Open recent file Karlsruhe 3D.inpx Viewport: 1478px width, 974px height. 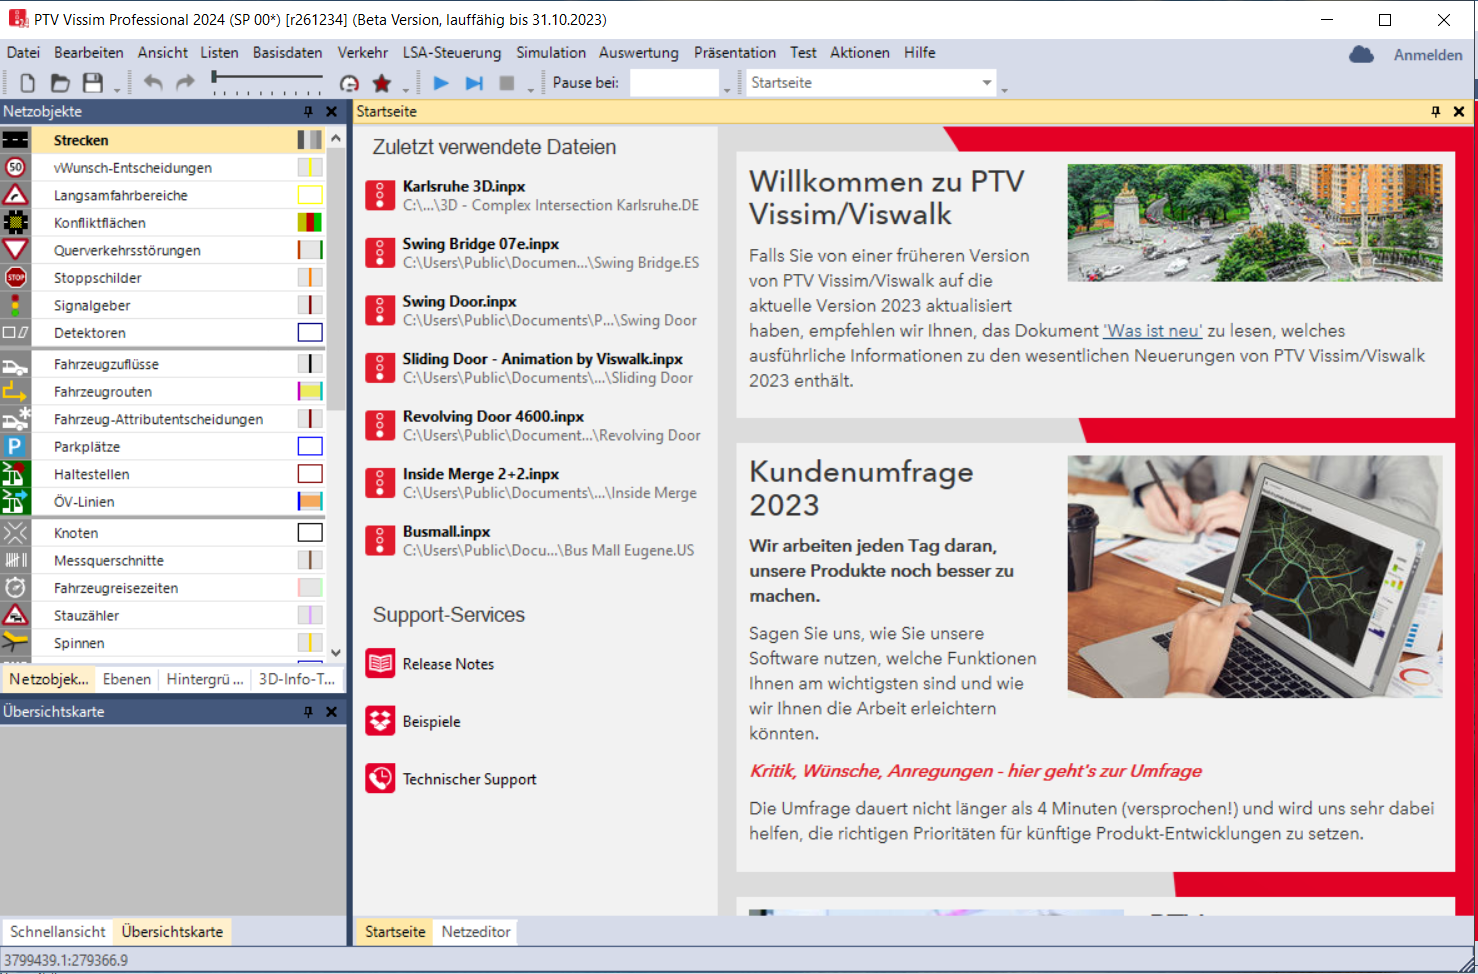tap(533, 195)
